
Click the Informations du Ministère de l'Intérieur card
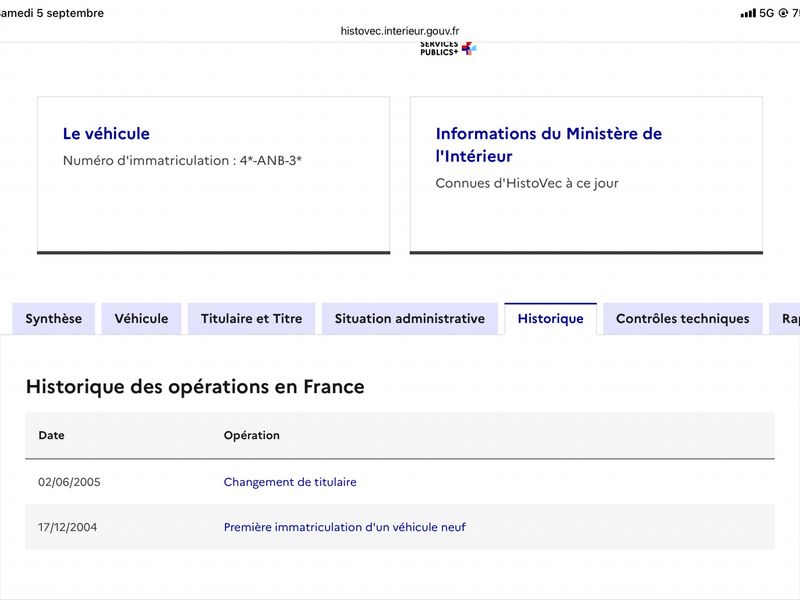pyautogui.click(x=586, y=174)
